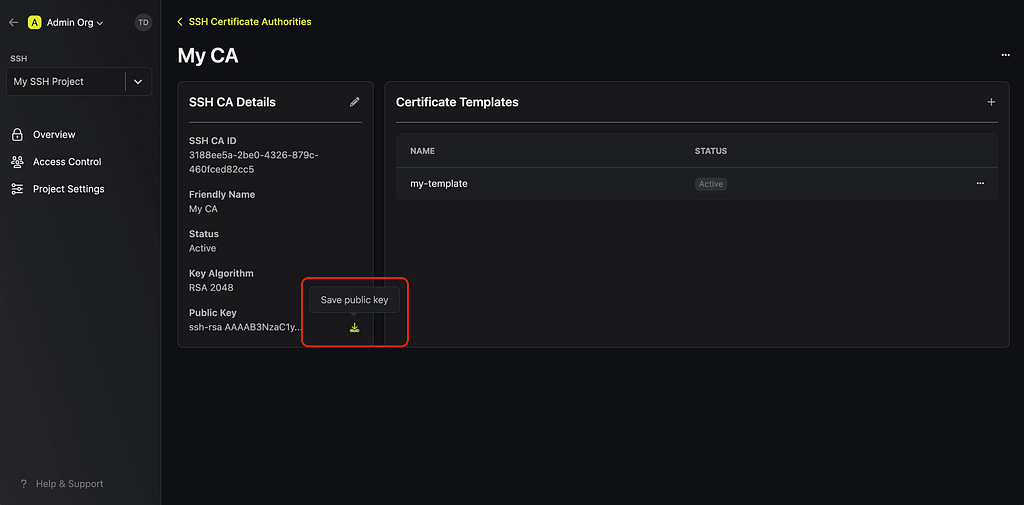Select the SSH CA ID value
1024x505 pixels.
[x=254, y=162]
